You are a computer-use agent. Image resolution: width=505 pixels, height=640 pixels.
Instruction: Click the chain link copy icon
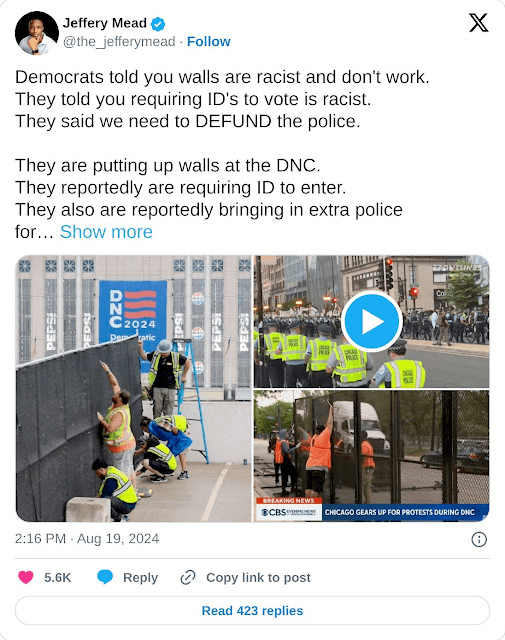click(188, 577)
